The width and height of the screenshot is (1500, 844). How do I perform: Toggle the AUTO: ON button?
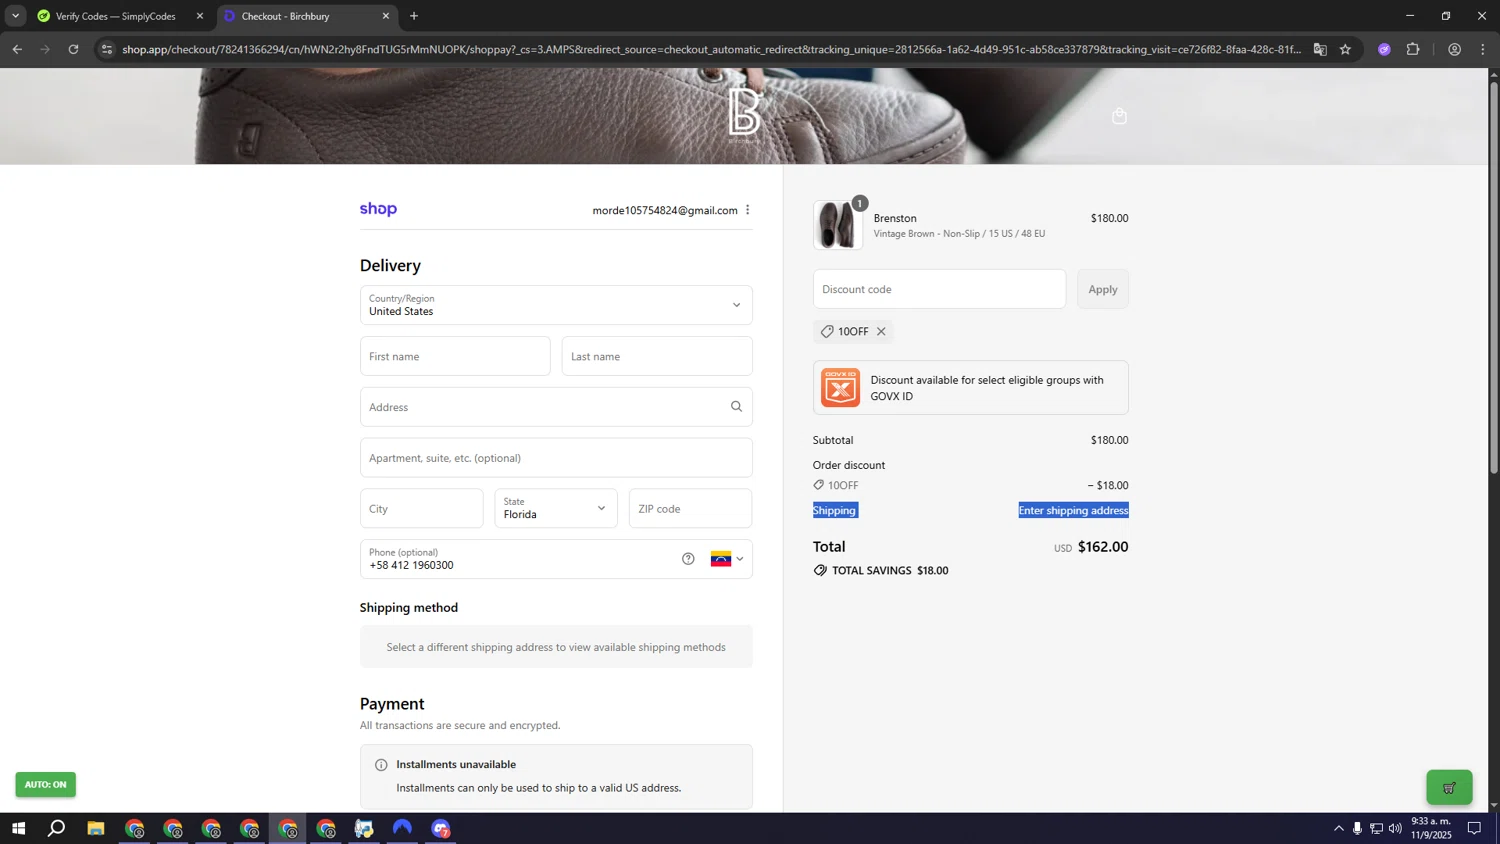[45, 784]
